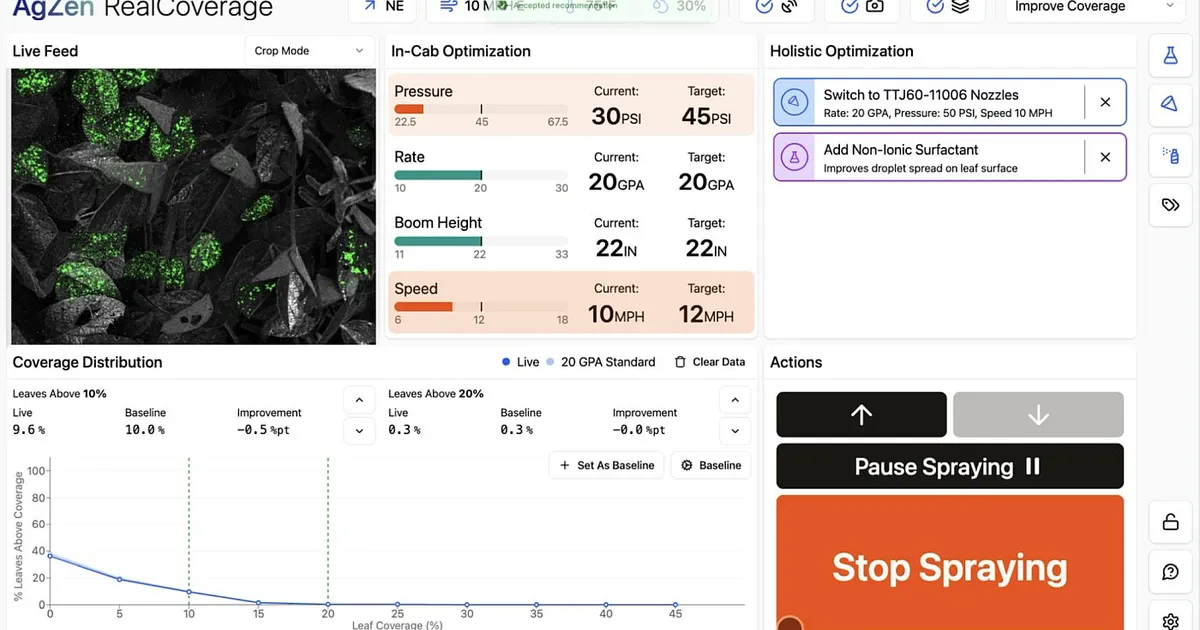Toggle the camera check button in top bar
The height and width of the screenshot is (630, 1200).
point(862,7)
